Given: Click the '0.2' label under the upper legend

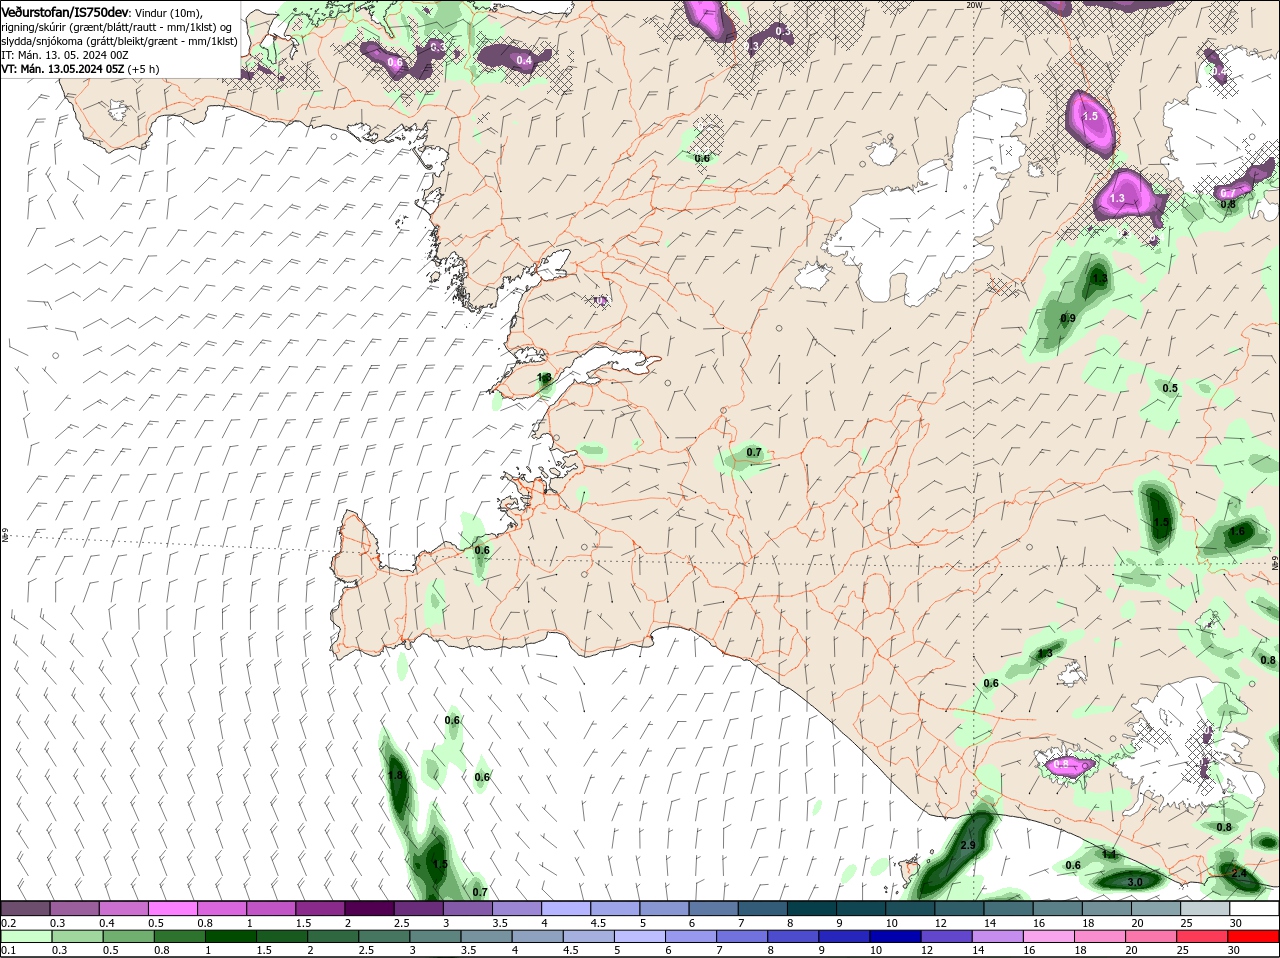Looking at the screenshot, I should pos(8,923).
